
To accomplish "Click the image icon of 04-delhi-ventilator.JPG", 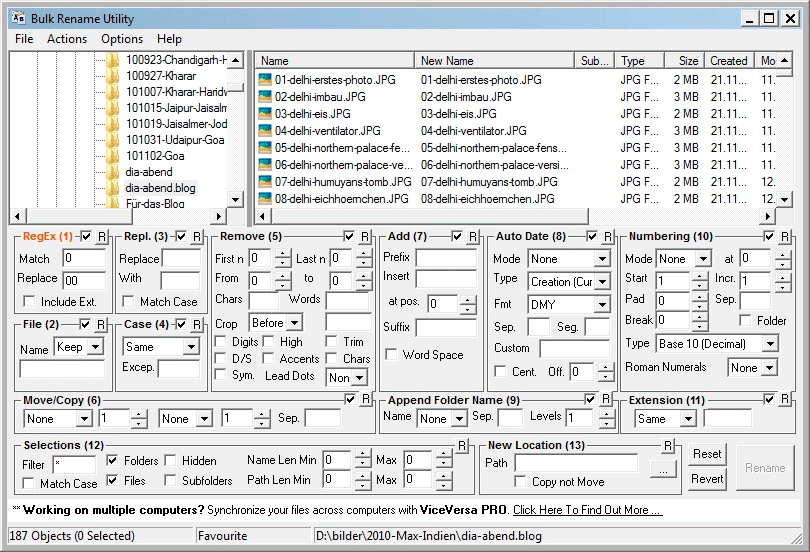I will coord(265,131).
